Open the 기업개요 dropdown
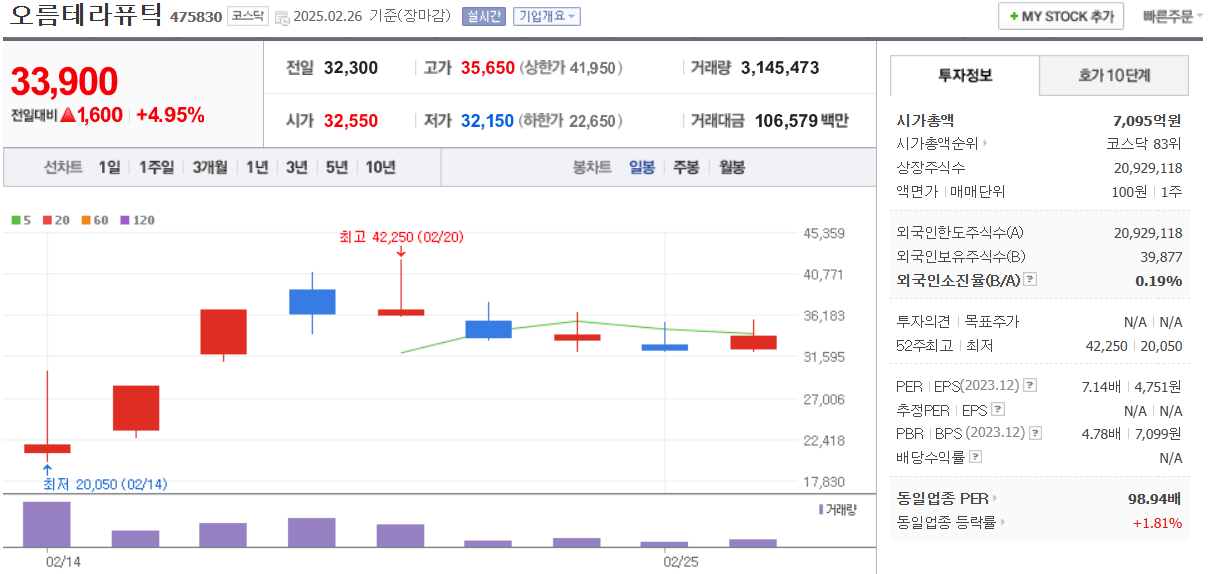The image size is (1210, 574). [546, 17]
